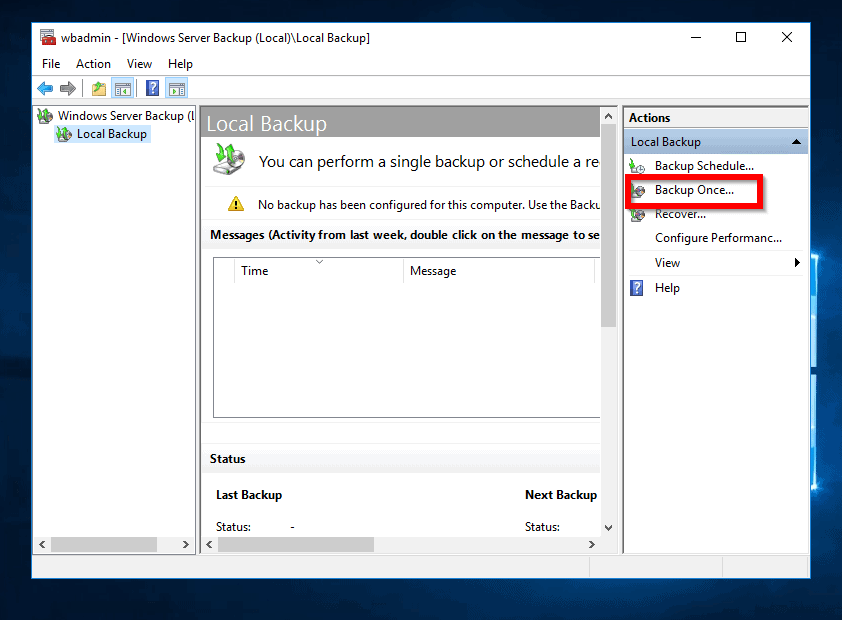Open the File menu

[x=51, y=64]
